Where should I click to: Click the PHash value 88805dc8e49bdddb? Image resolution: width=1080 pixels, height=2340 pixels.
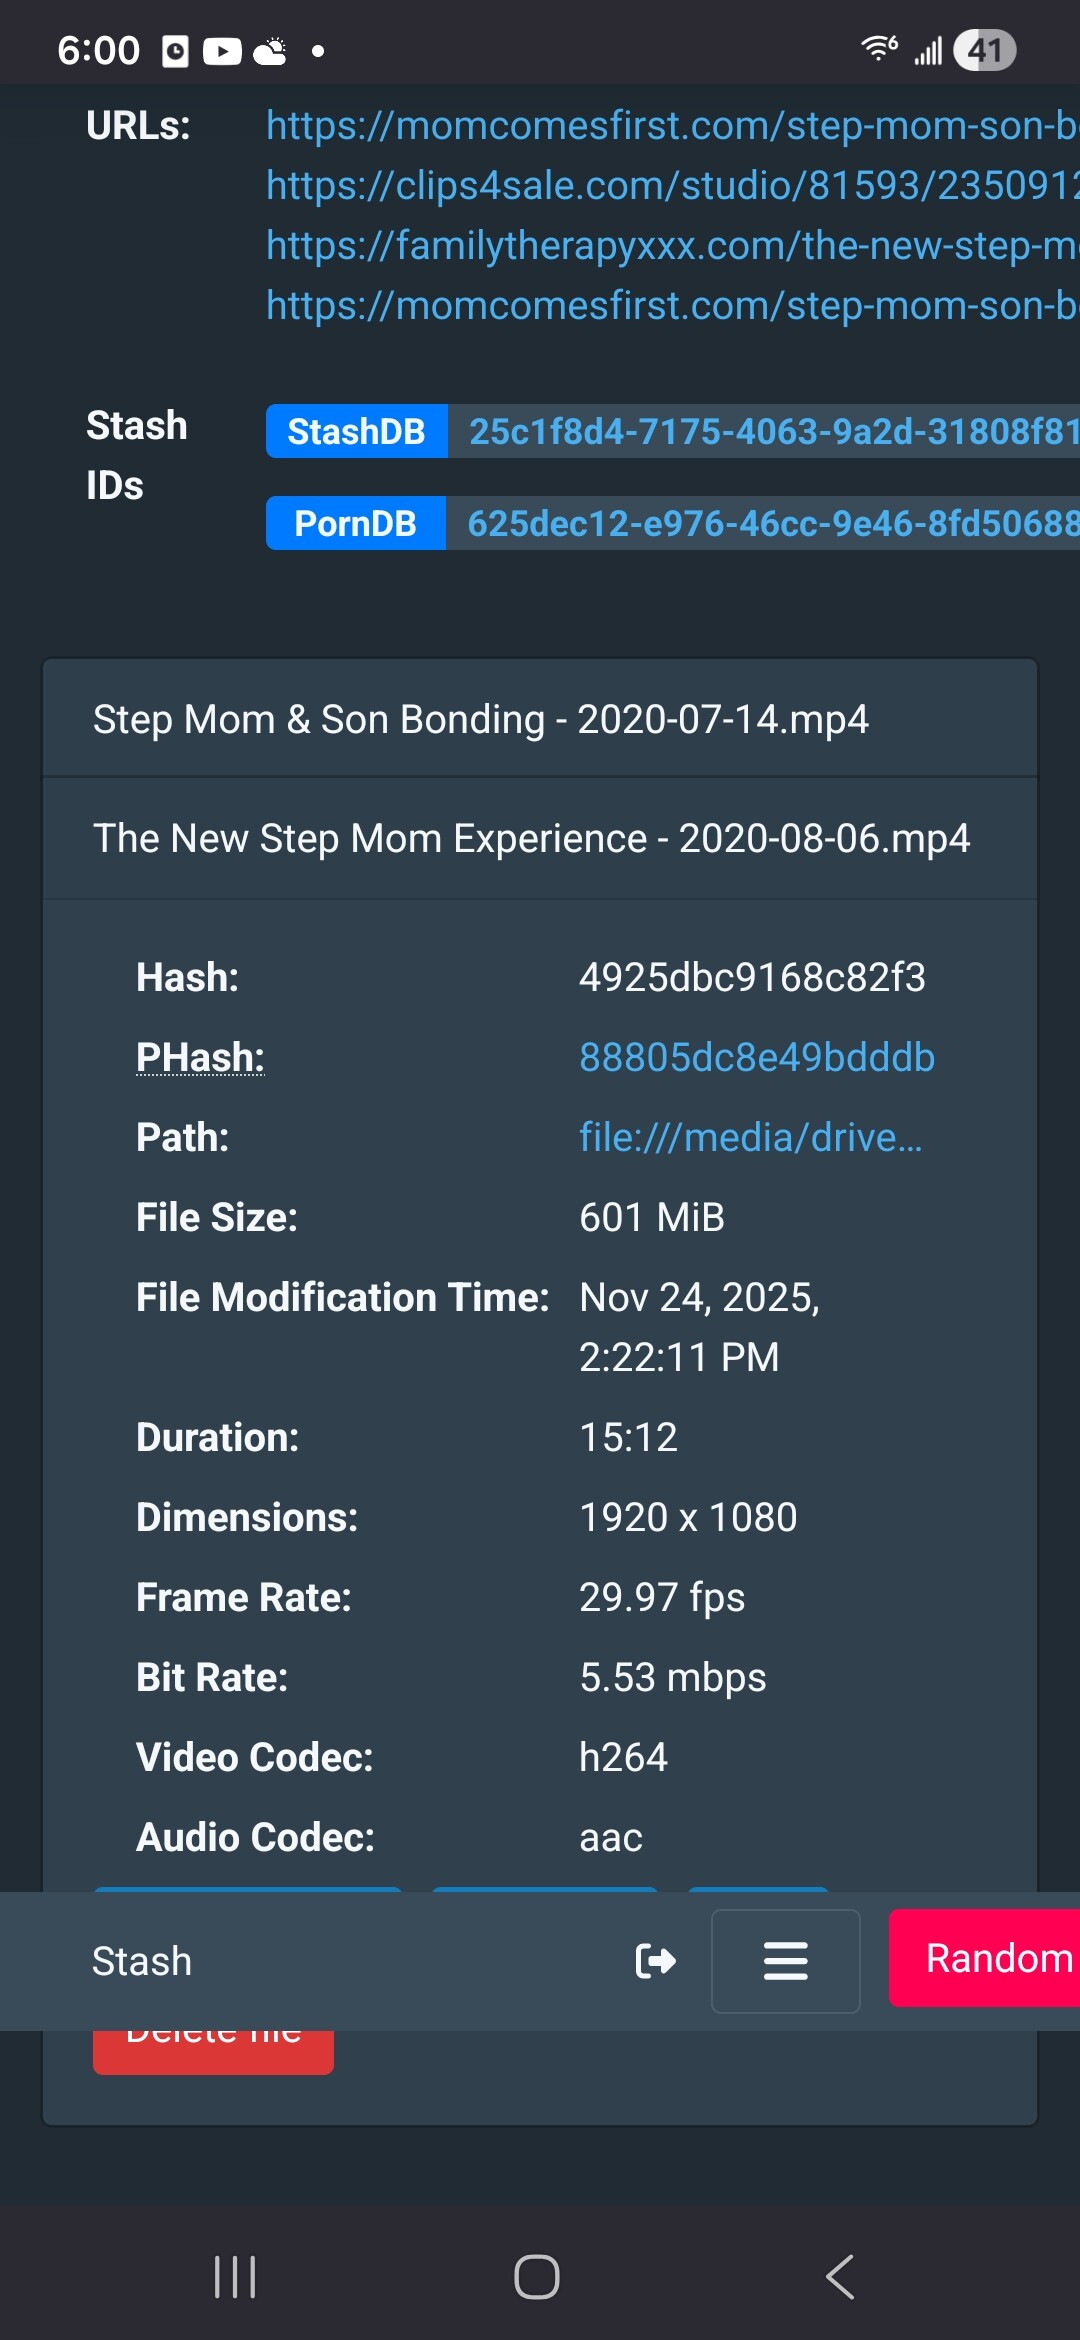757,1056
